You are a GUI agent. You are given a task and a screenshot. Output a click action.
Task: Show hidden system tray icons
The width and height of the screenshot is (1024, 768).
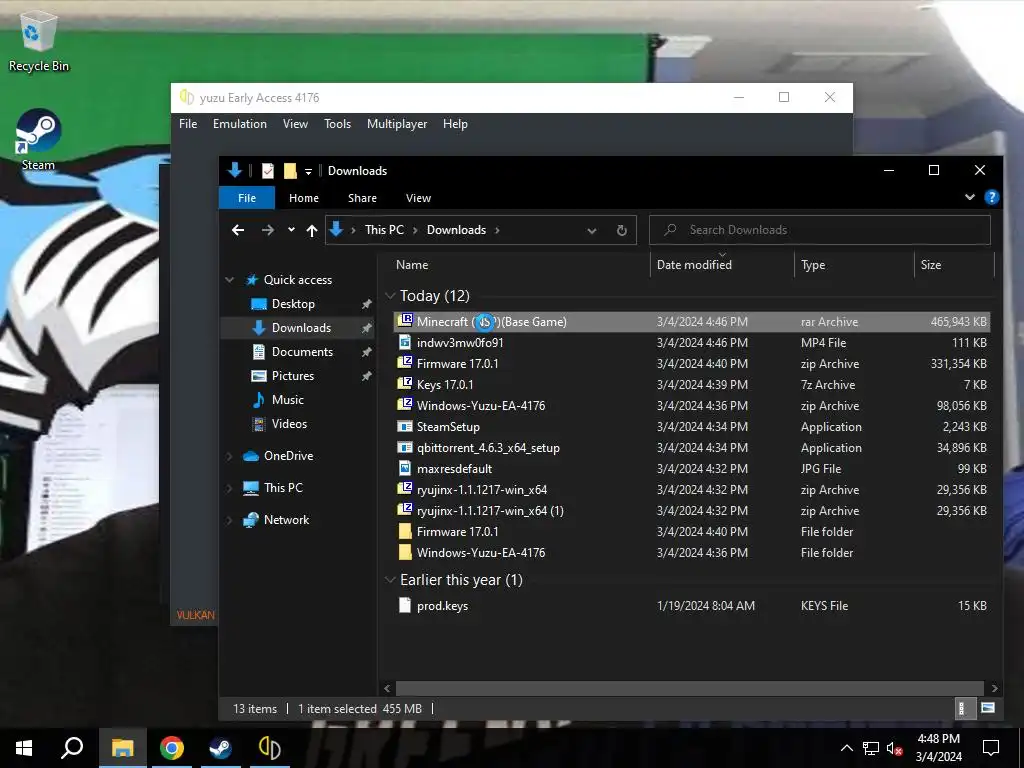pyautogui.click(x=846, y=748)
